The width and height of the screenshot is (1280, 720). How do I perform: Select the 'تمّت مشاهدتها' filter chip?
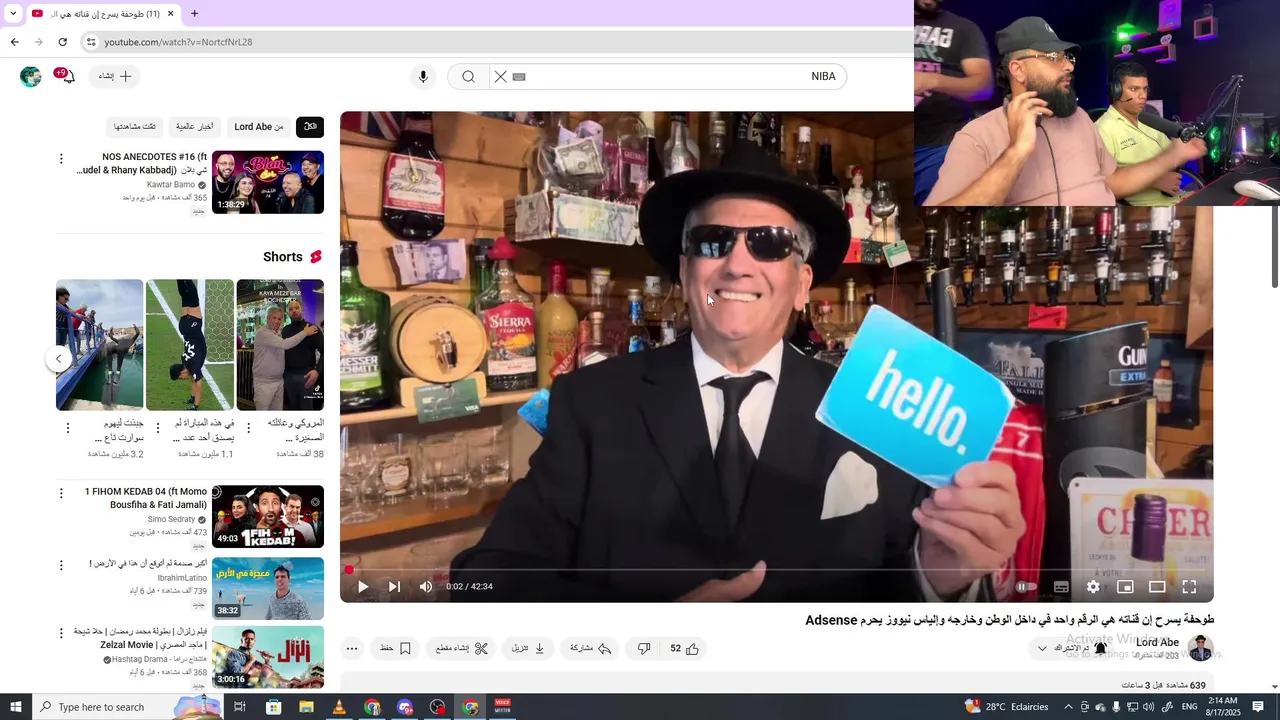[135, 127]
